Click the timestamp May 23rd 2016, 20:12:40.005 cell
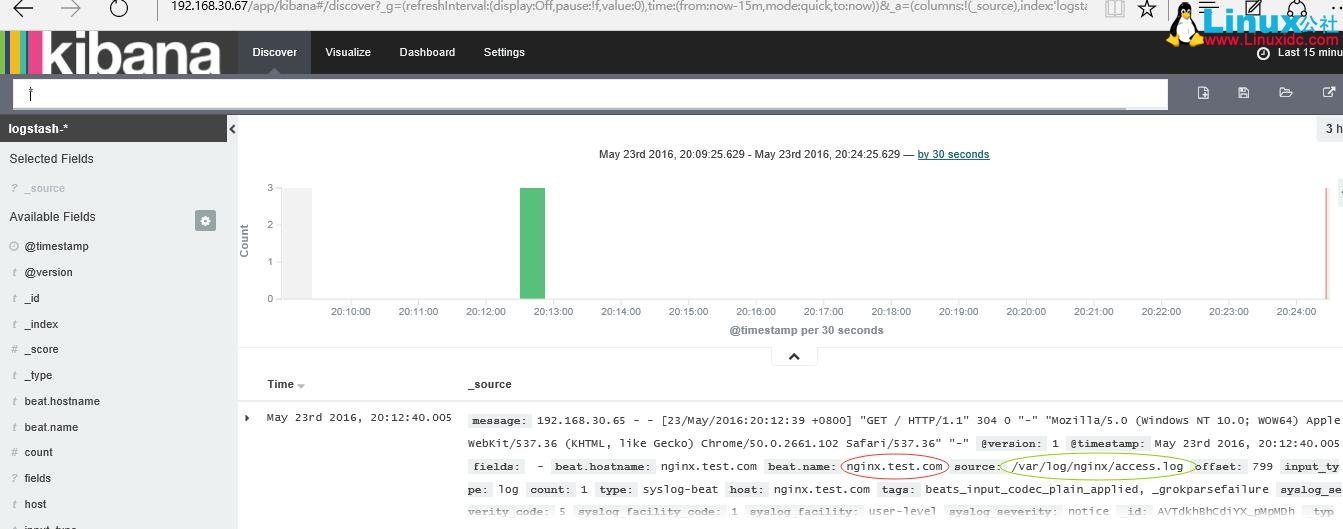The width and height of the screenshot is (1343, 529). [359, 418]
